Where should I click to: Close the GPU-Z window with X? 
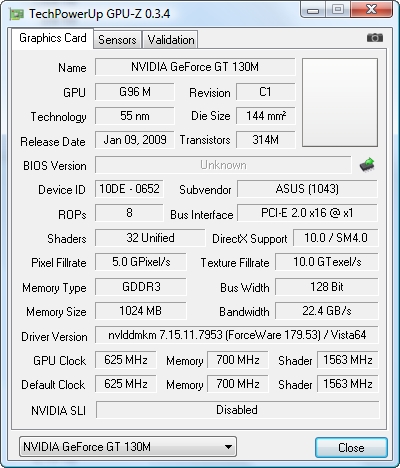[371, 9]
